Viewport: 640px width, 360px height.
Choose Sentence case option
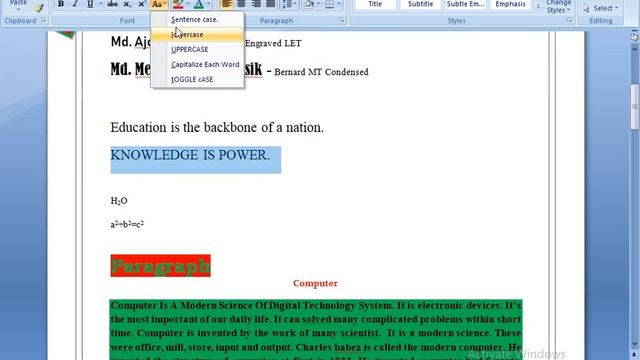(x=197, y=20)
